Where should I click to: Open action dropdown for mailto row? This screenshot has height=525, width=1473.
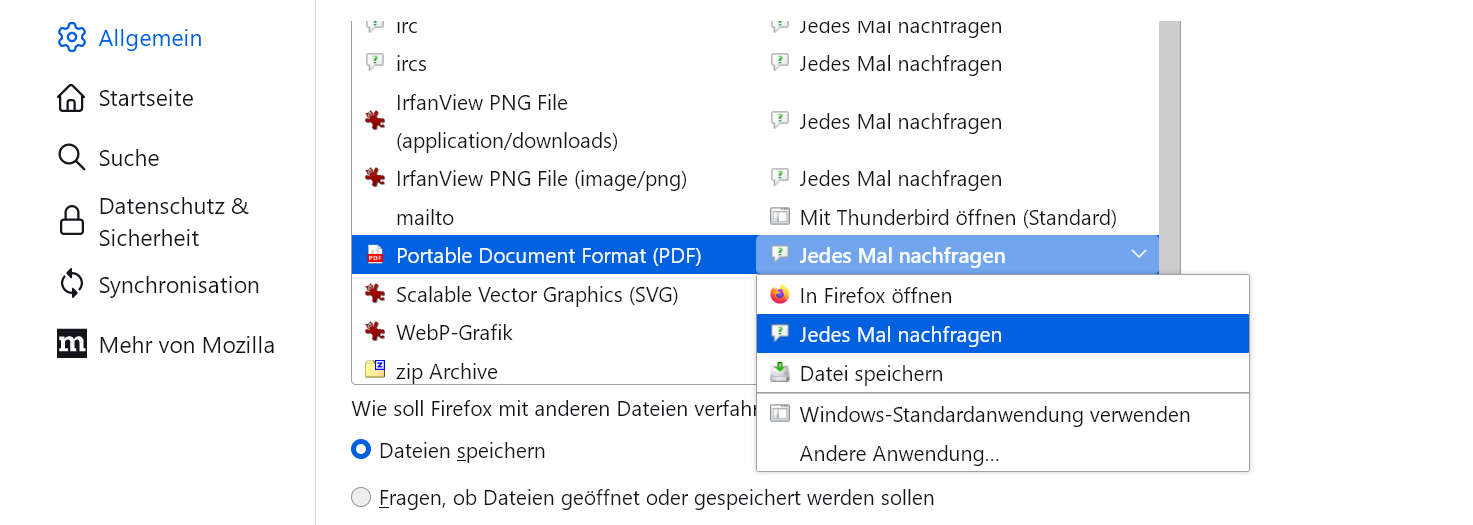[x=957, y=217]
